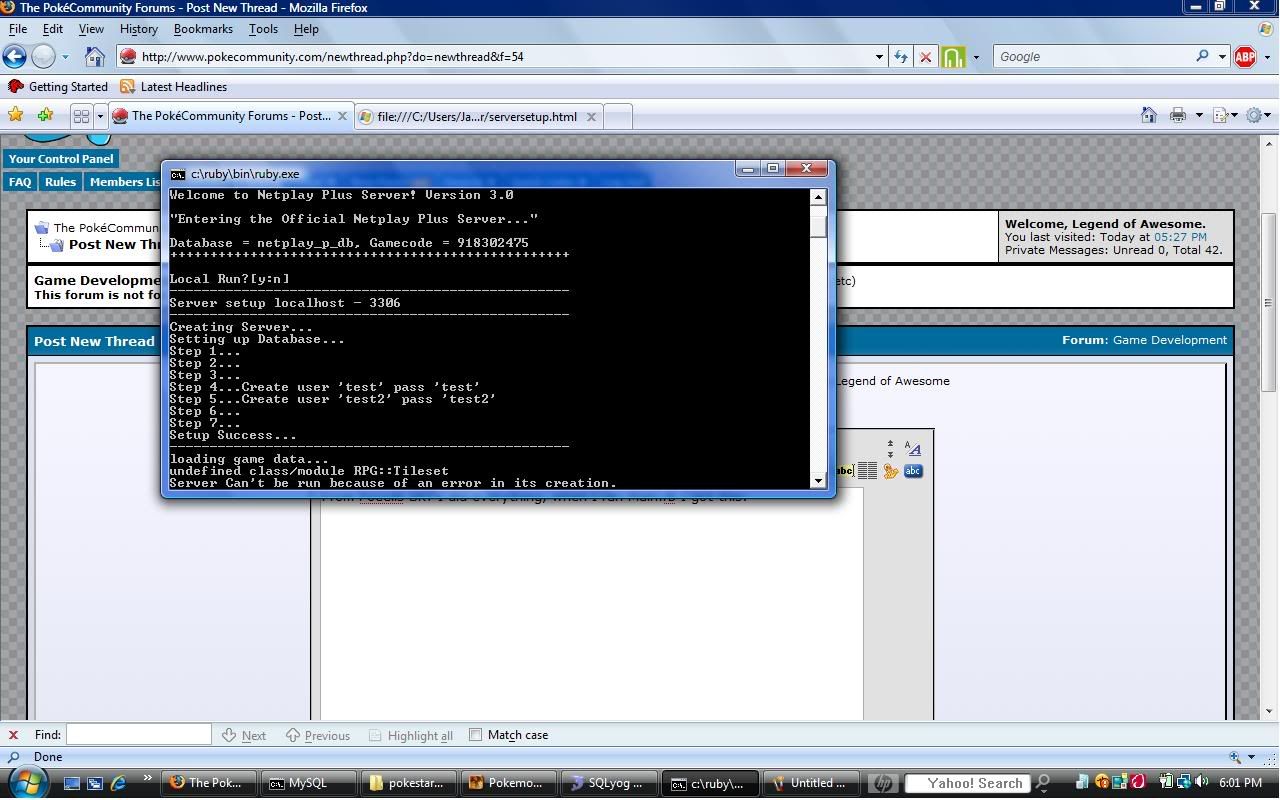The width and height of the screenshot is (1280, 800).
Task: Switch to the serversetup.html tab
Action: 478,116
